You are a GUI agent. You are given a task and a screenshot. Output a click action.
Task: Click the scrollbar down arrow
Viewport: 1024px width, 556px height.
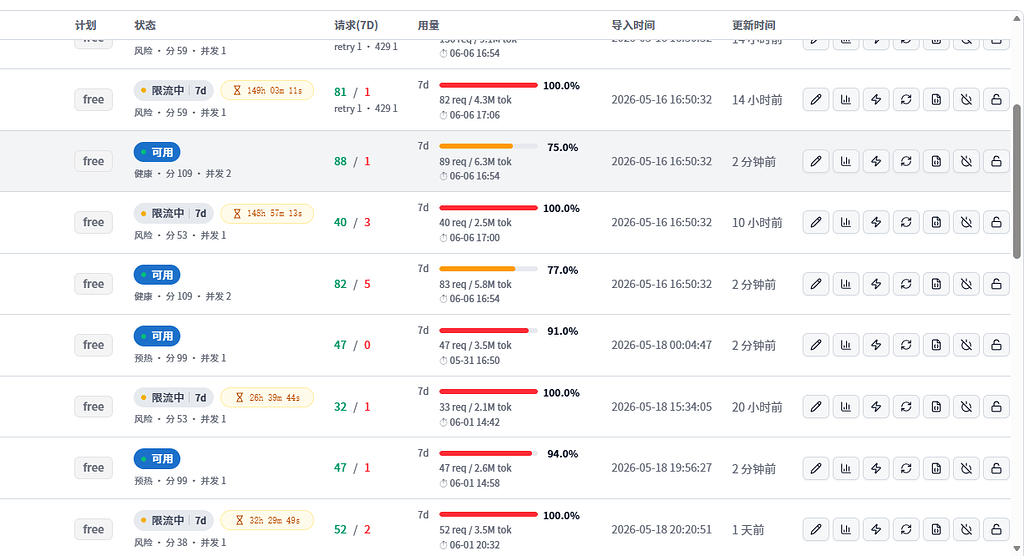point(1016,549)
